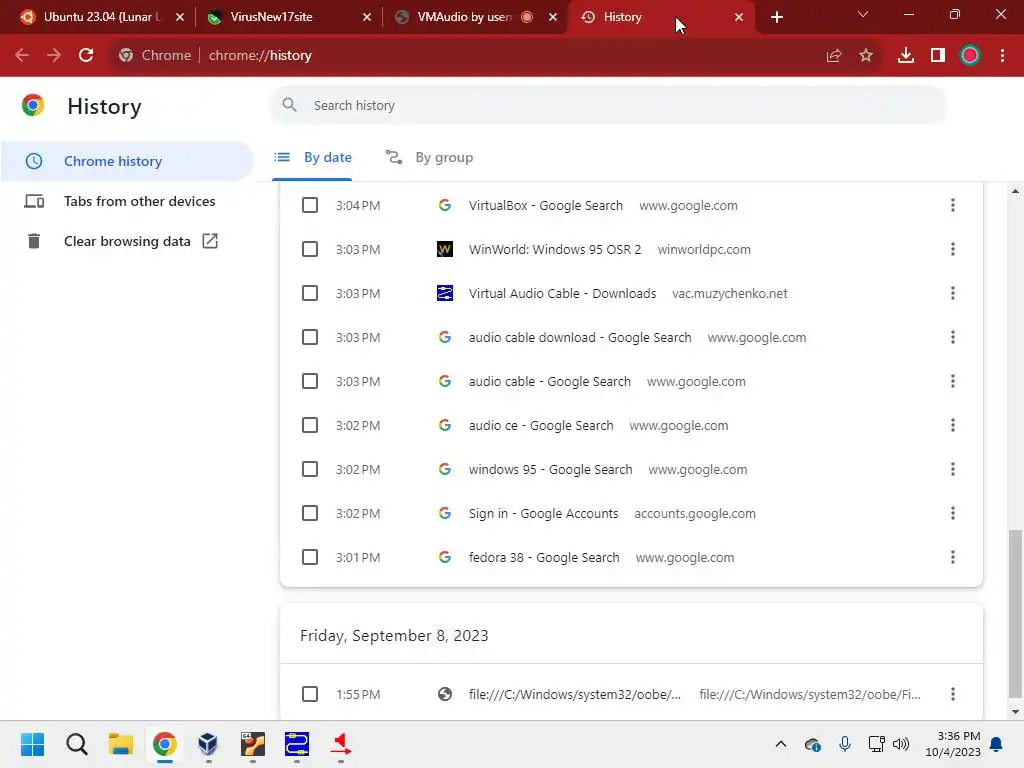The height and width of the screenshot is (768, 1024).
Task: Open Clear browsing data
Action: coord(127,241)
